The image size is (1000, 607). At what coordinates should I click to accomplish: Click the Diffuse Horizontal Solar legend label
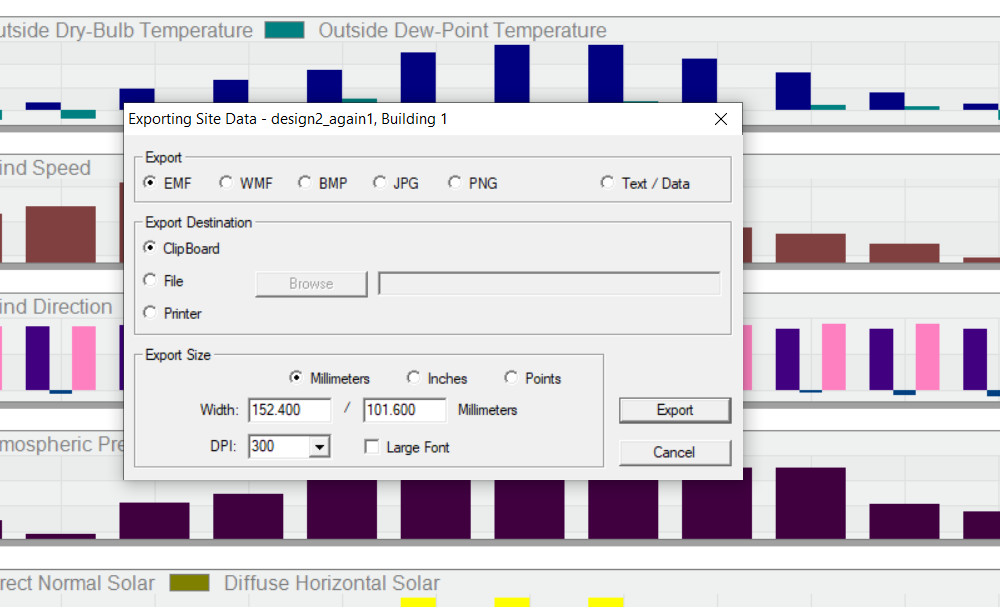(332, 583)
